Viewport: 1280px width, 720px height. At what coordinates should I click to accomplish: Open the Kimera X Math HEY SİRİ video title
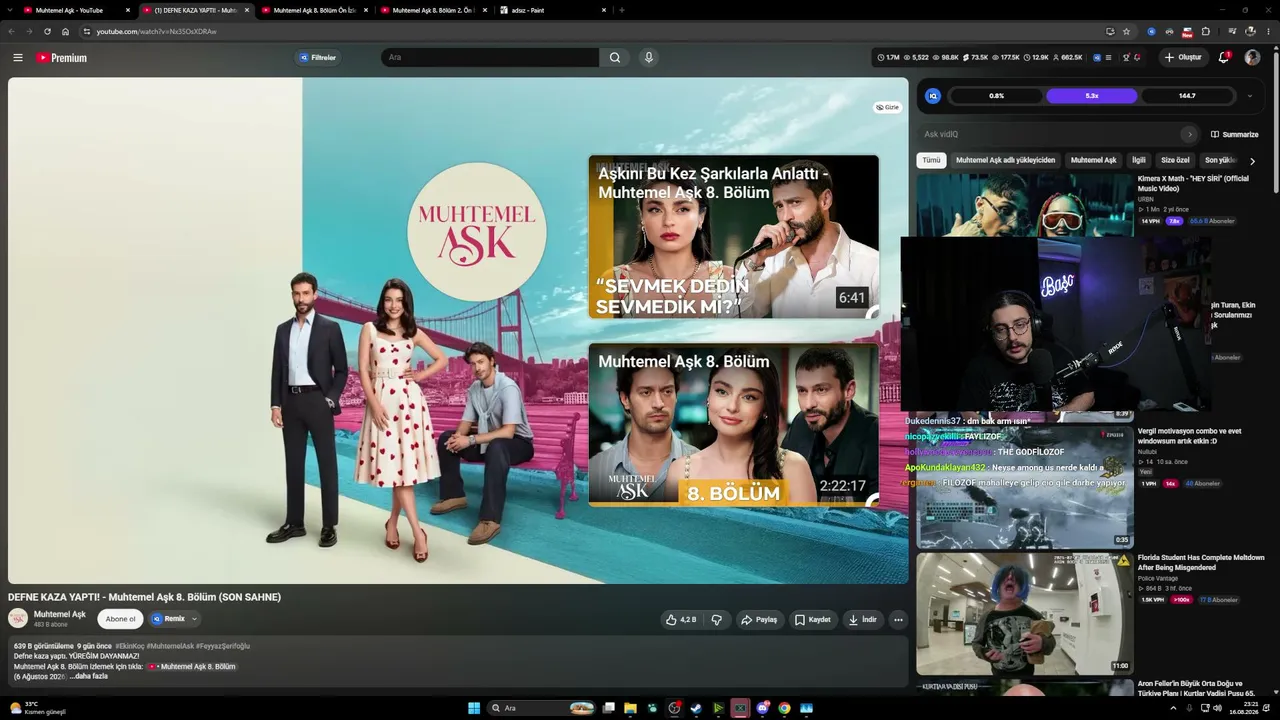tap(1193, 183)
